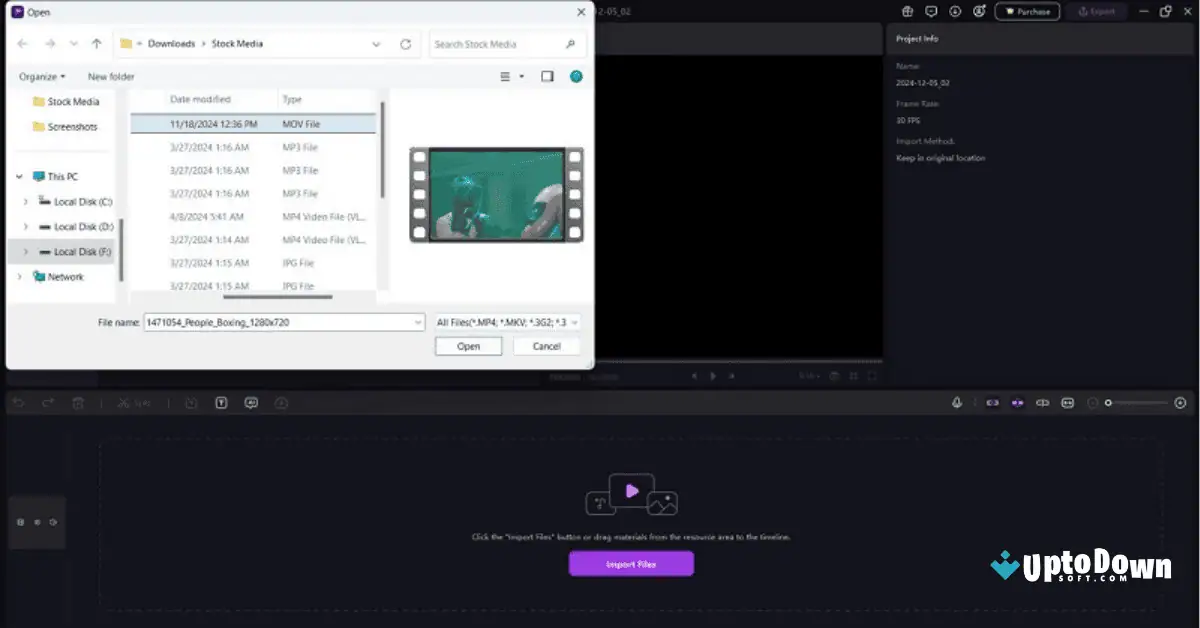
Task: Open the file type filter dropdown
Action: tap(505, 322)
